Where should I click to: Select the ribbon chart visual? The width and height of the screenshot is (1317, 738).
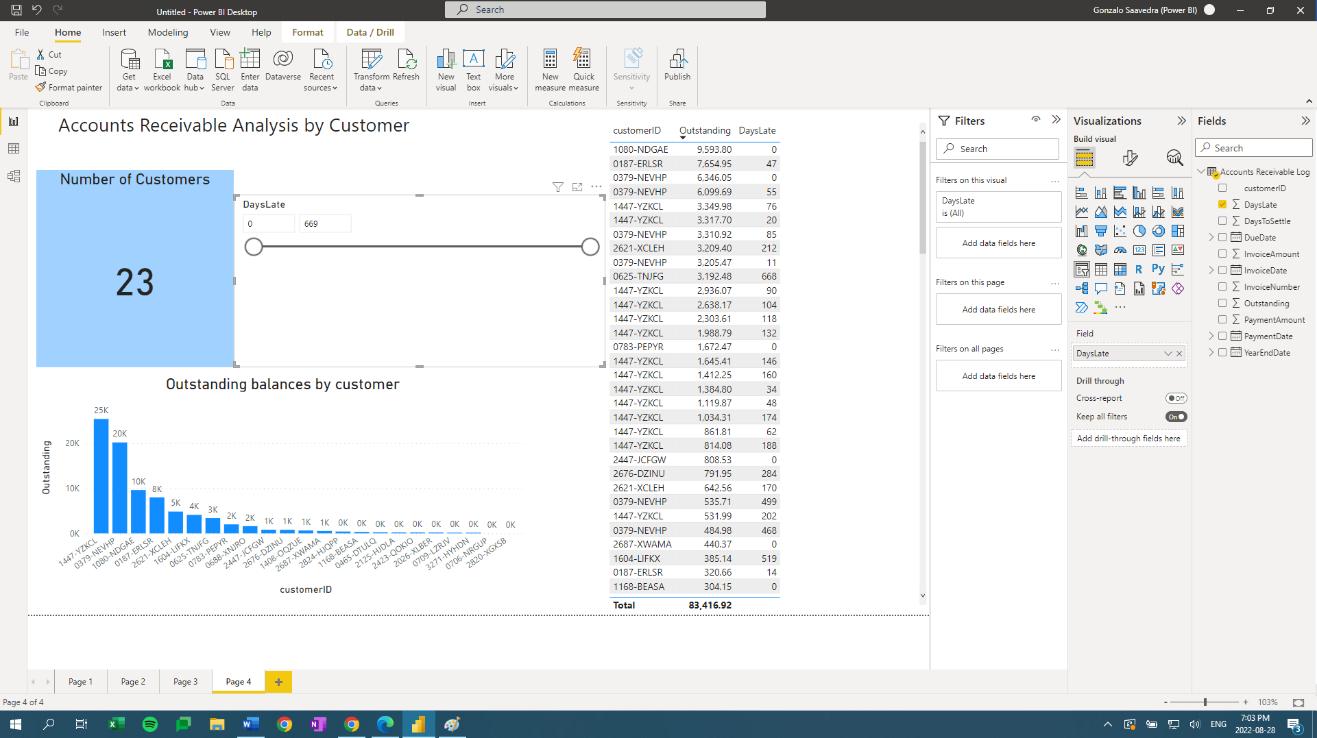[1178, 212]
